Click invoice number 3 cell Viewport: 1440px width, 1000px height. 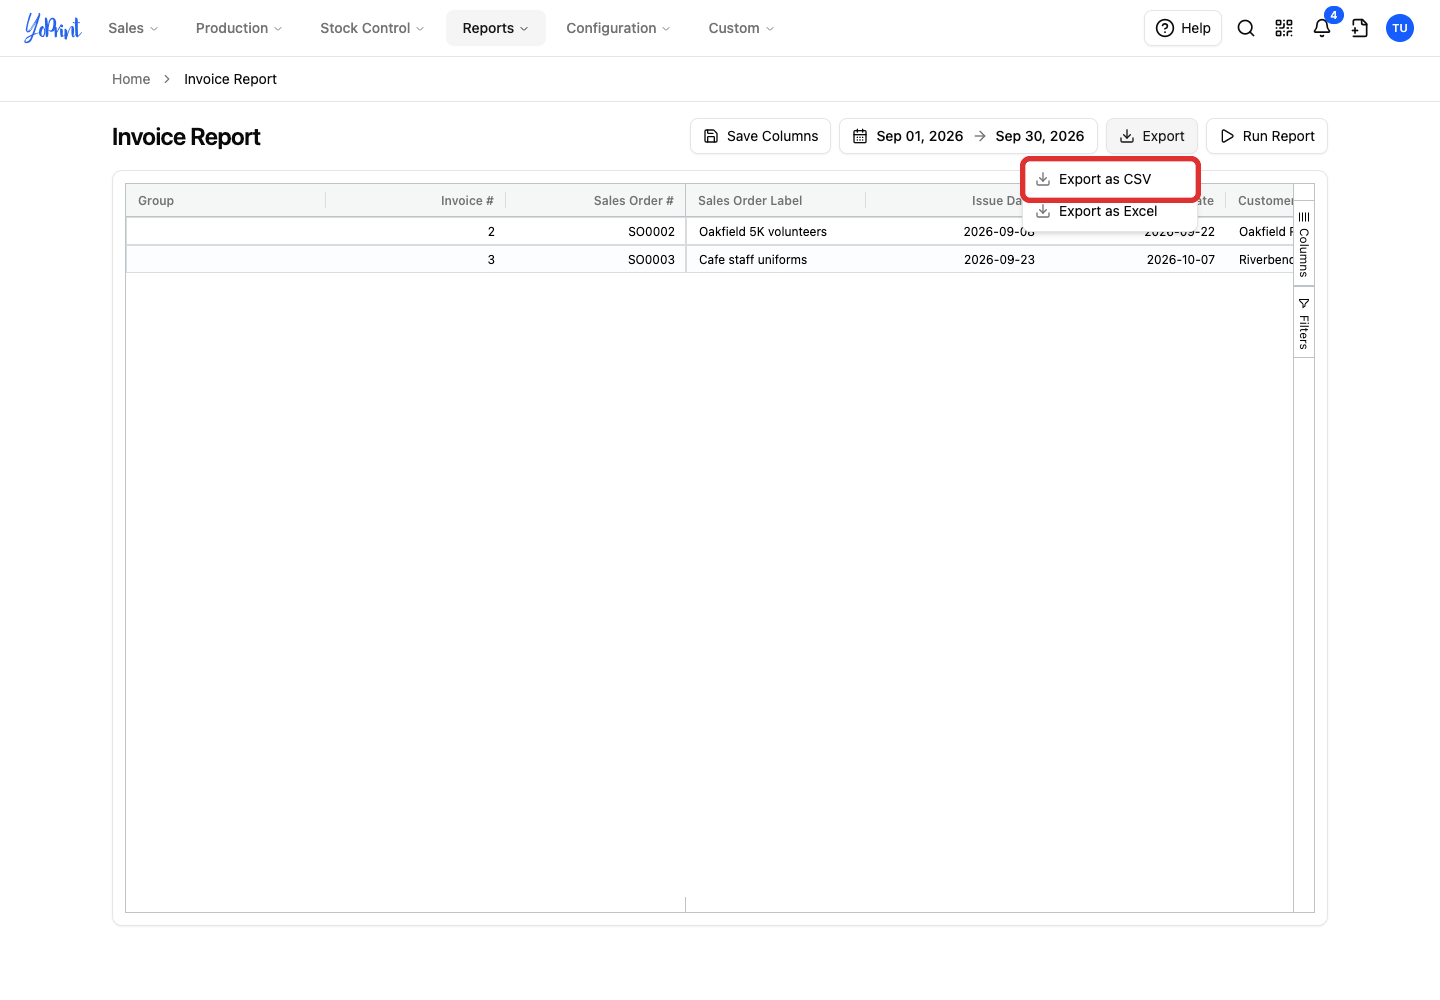(416, 259)
